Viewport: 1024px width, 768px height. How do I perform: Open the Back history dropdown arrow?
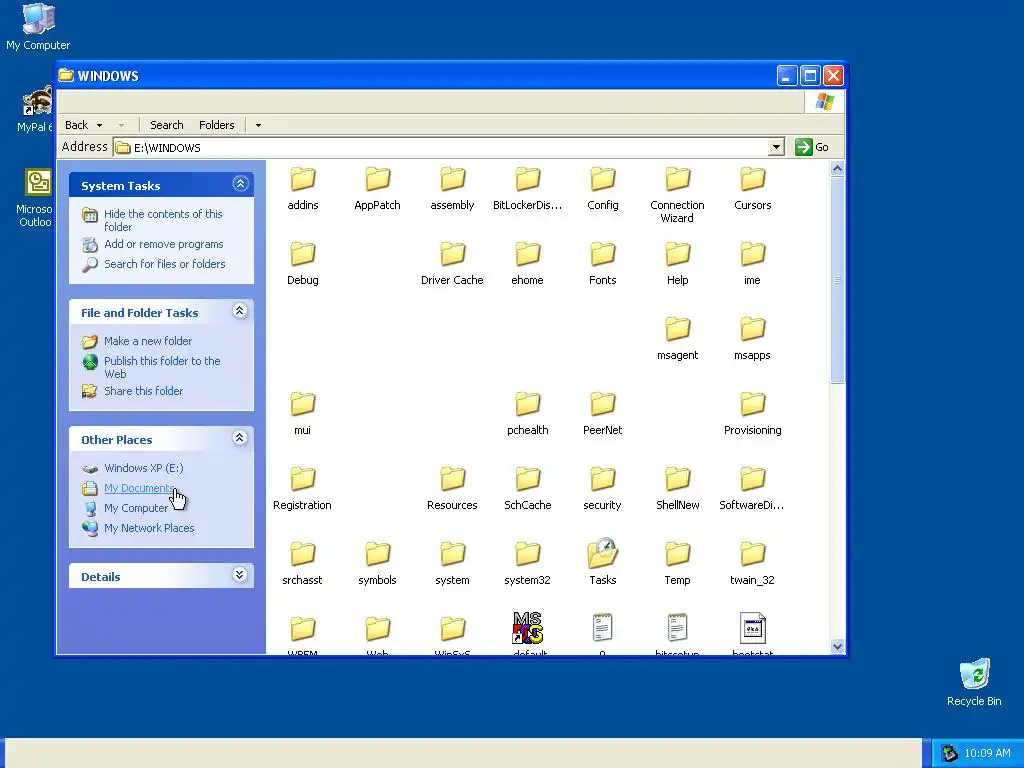point(99,125)
